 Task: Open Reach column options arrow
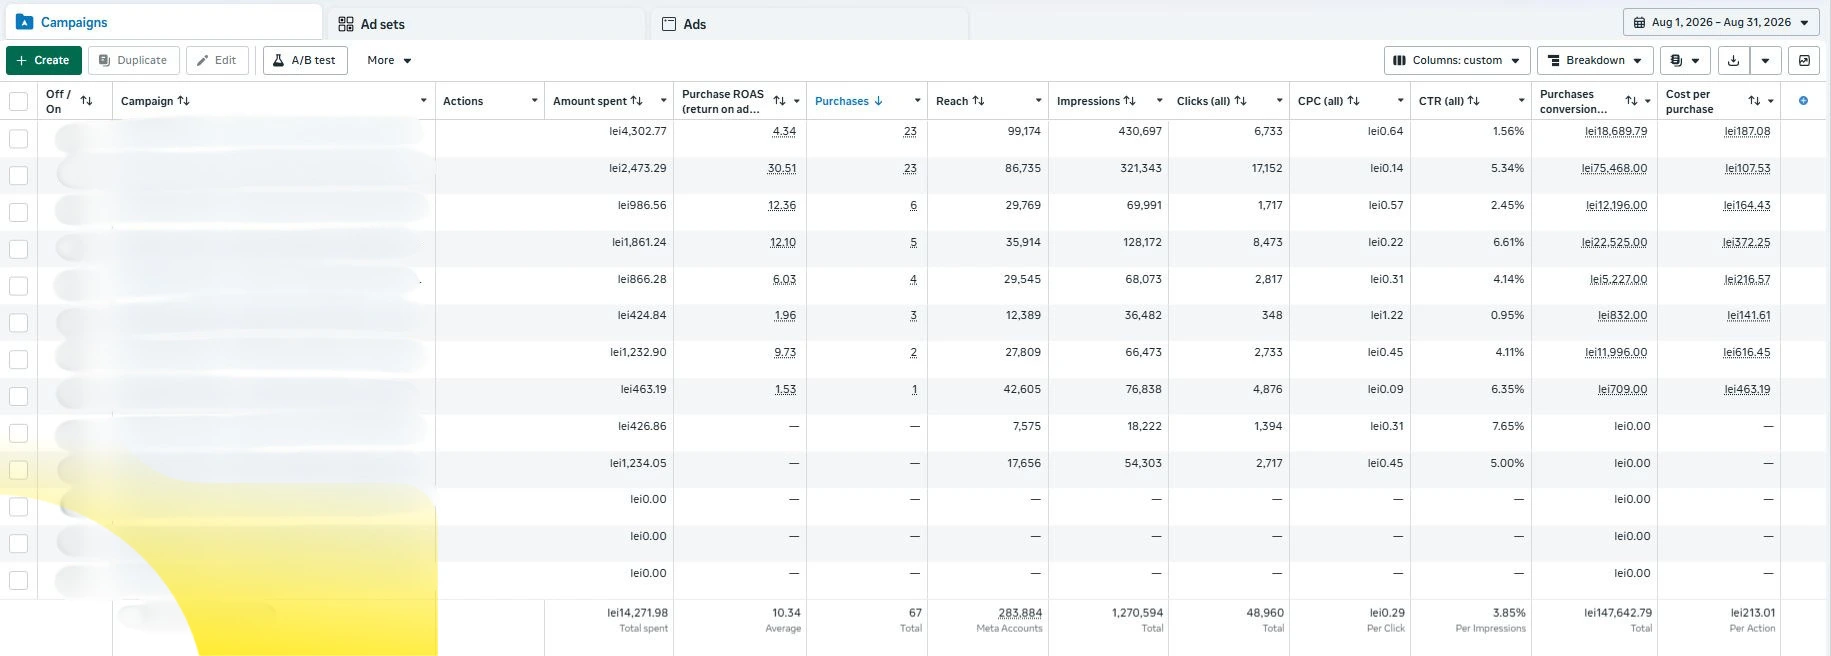[x=1038, y=101]
